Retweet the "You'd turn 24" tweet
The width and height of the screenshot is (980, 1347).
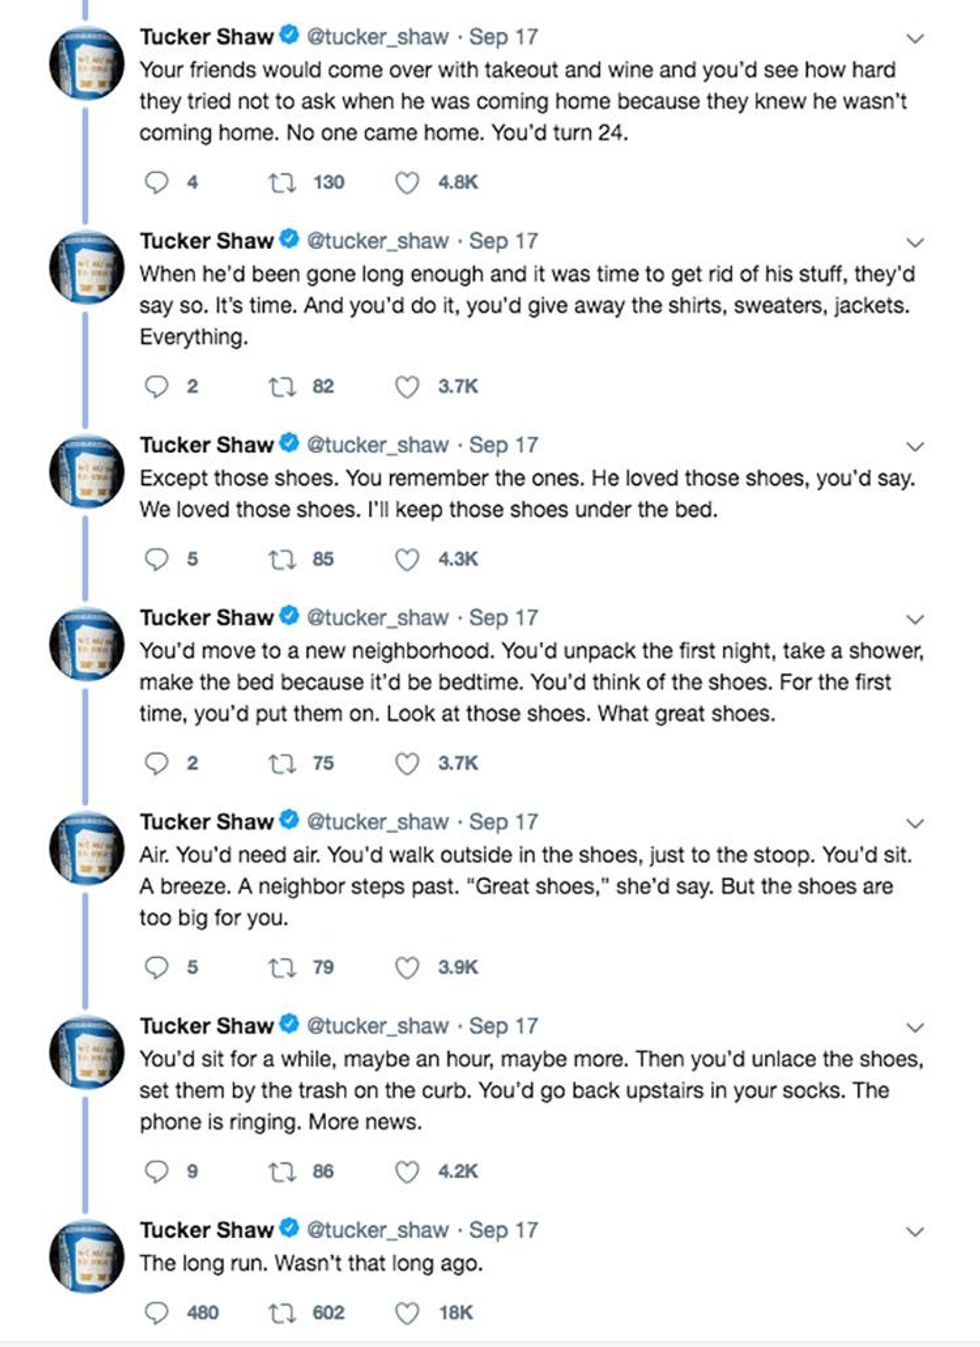point(282,182)
